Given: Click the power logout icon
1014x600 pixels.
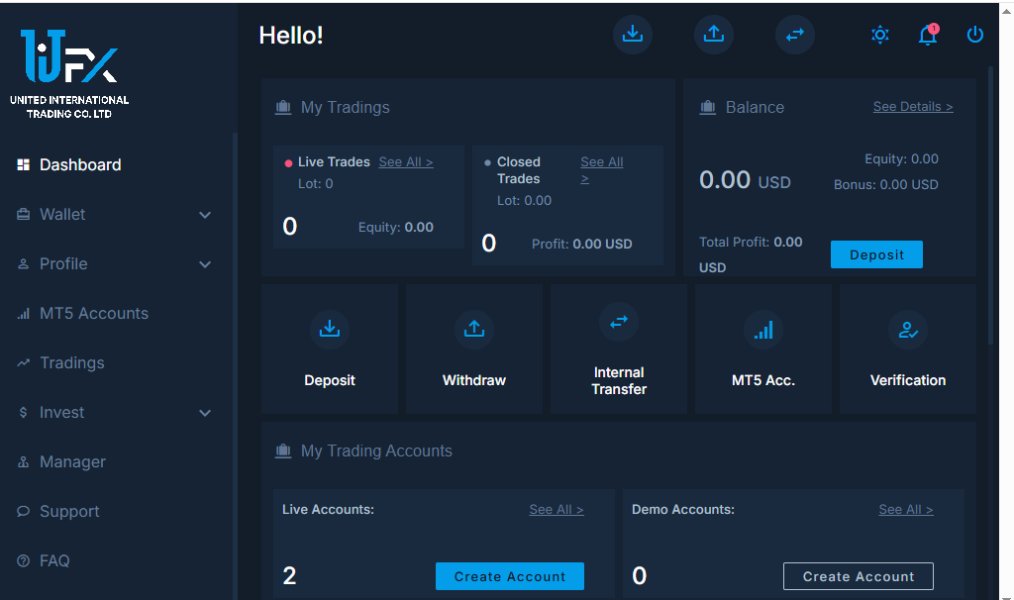Looking at the screenshot, I should pos(975,35).
